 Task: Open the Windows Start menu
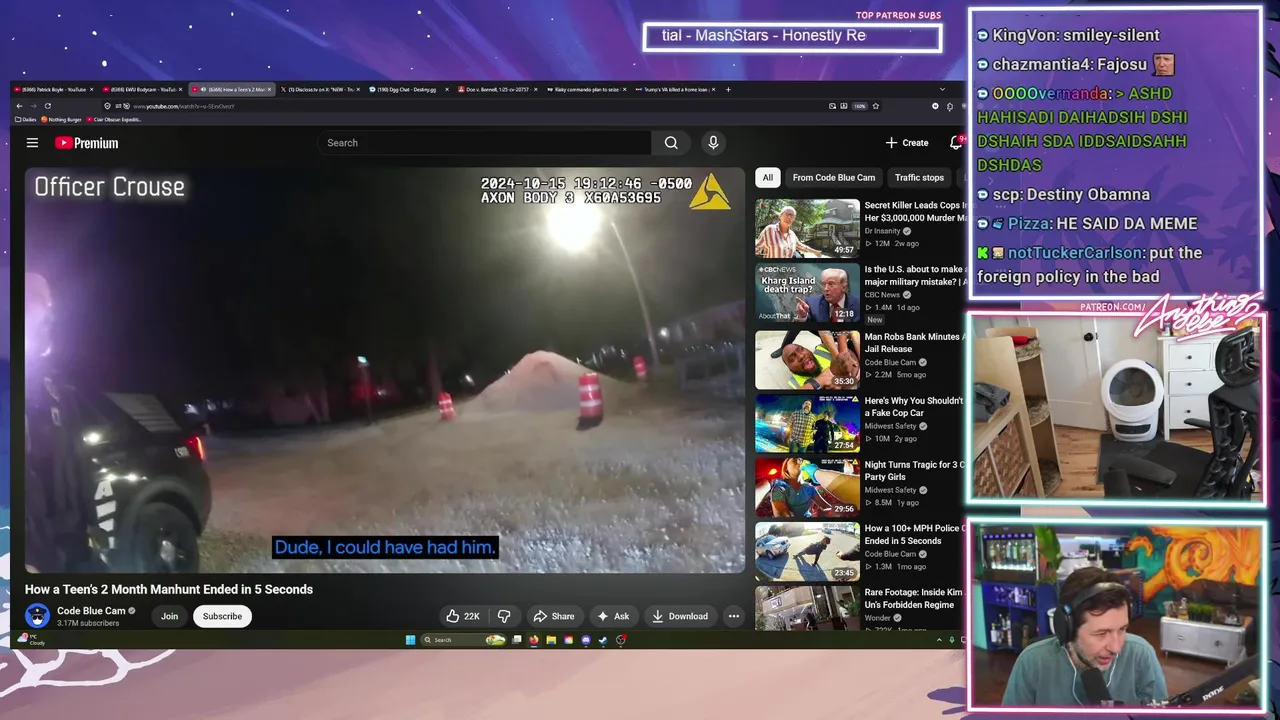[x=410, y=640]
